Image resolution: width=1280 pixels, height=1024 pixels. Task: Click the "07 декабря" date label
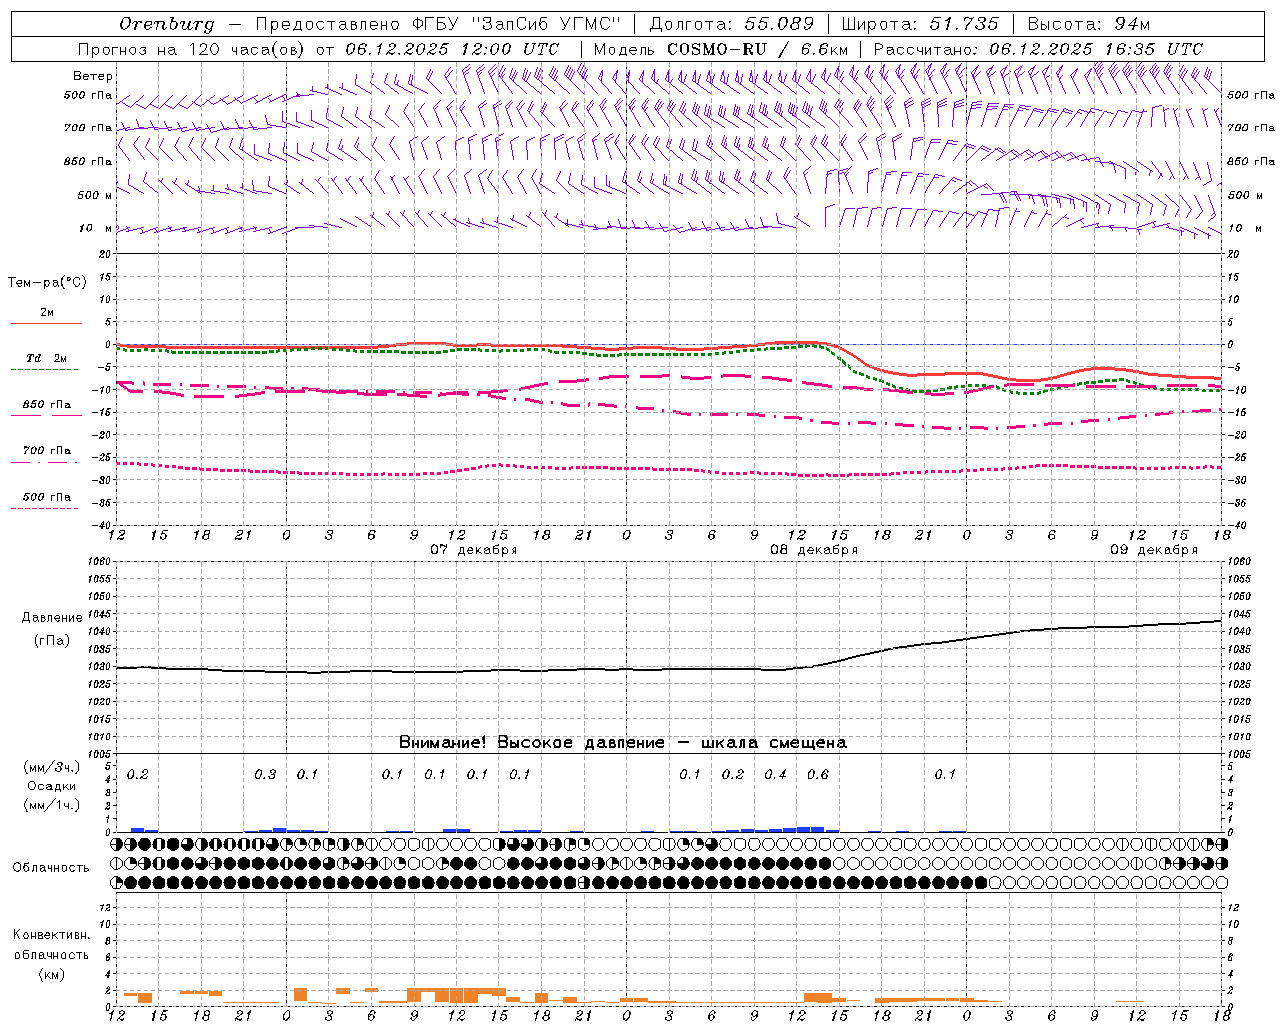tap(474, 550)
